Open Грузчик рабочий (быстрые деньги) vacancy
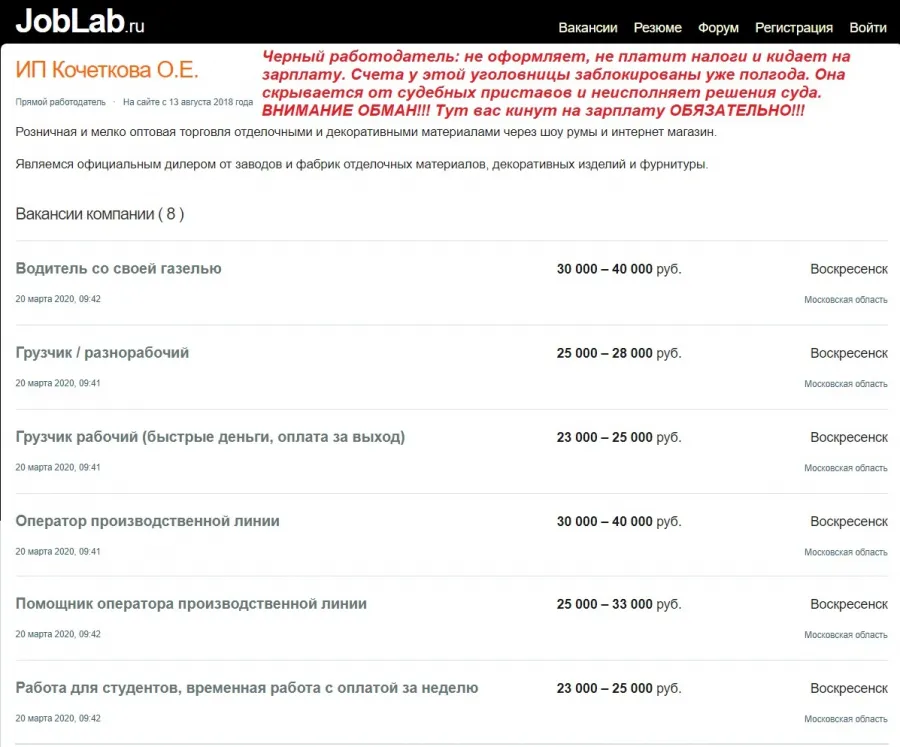 point(210,437)
